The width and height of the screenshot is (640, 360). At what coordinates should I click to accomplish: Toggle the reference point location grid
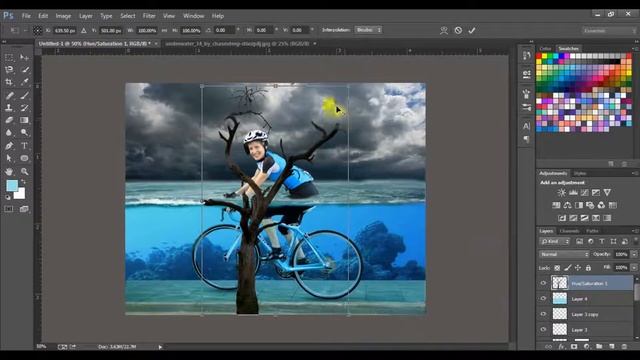point(38,30)
